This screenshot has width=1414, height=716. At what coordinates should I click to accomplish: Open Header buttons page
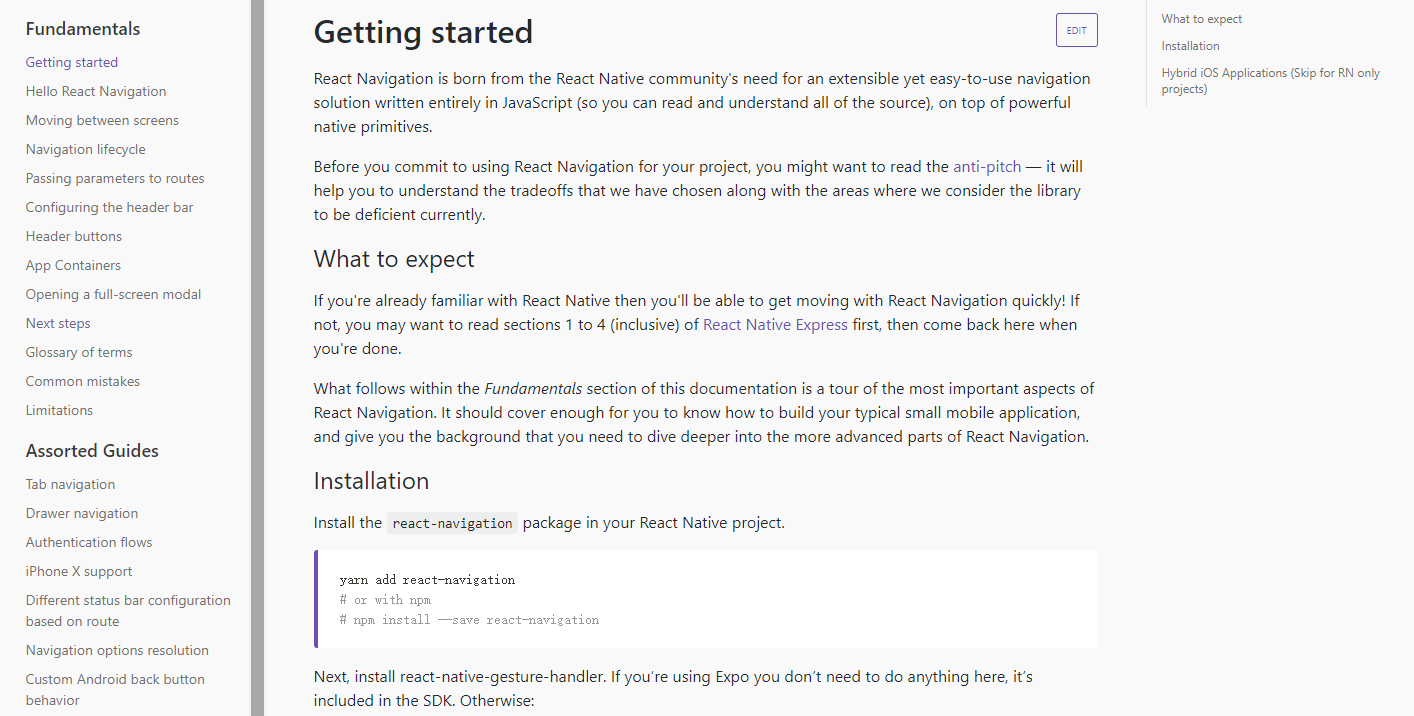coord(74,236)
